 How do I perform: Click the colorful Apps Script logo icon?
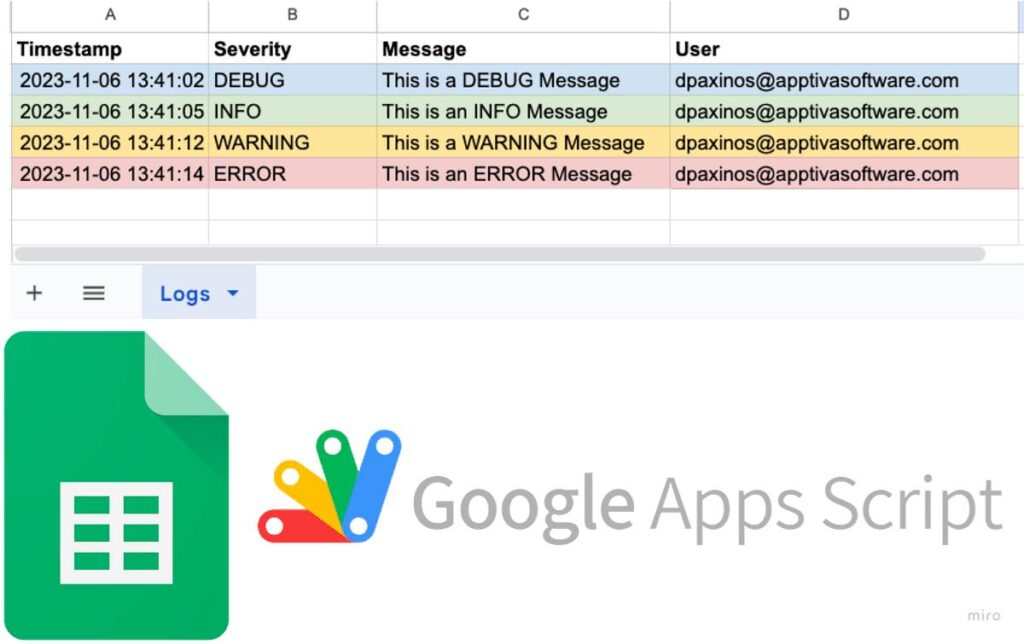point(330,486)
